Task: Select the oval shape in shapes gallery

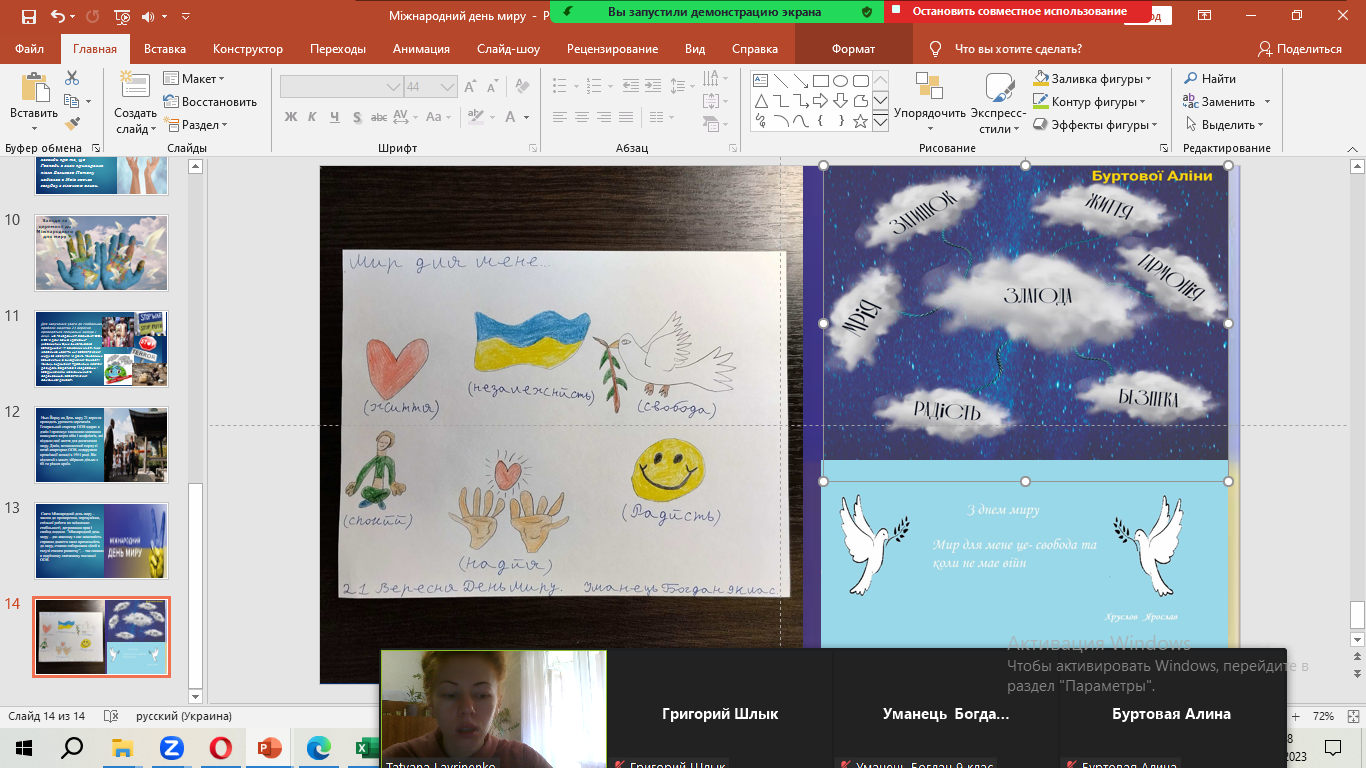Action: 841,81
